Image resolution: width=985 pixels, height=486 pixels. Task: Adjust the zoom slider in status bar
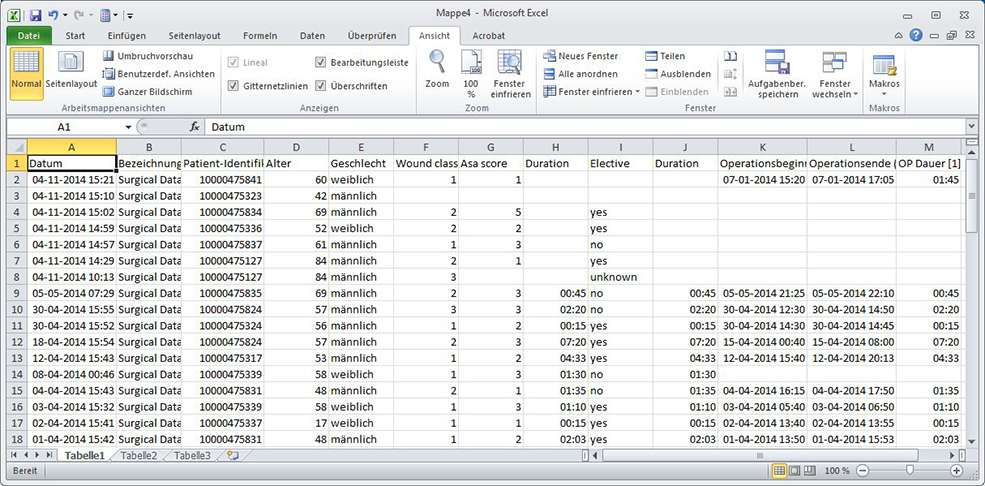click(x=909, y=470)
